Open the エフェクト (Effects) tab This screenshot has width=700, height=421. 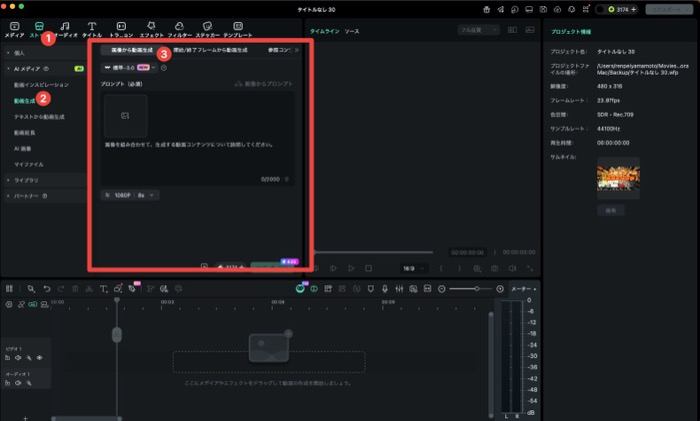(x=151, y=29)
